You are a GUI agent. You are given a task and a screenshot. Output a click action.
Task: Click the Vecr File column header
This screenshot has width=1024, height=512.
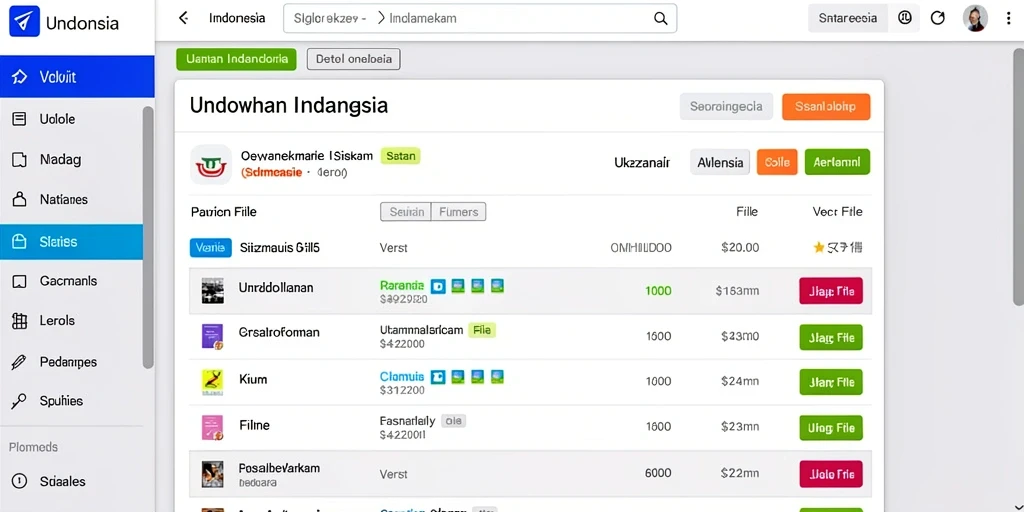837,212
